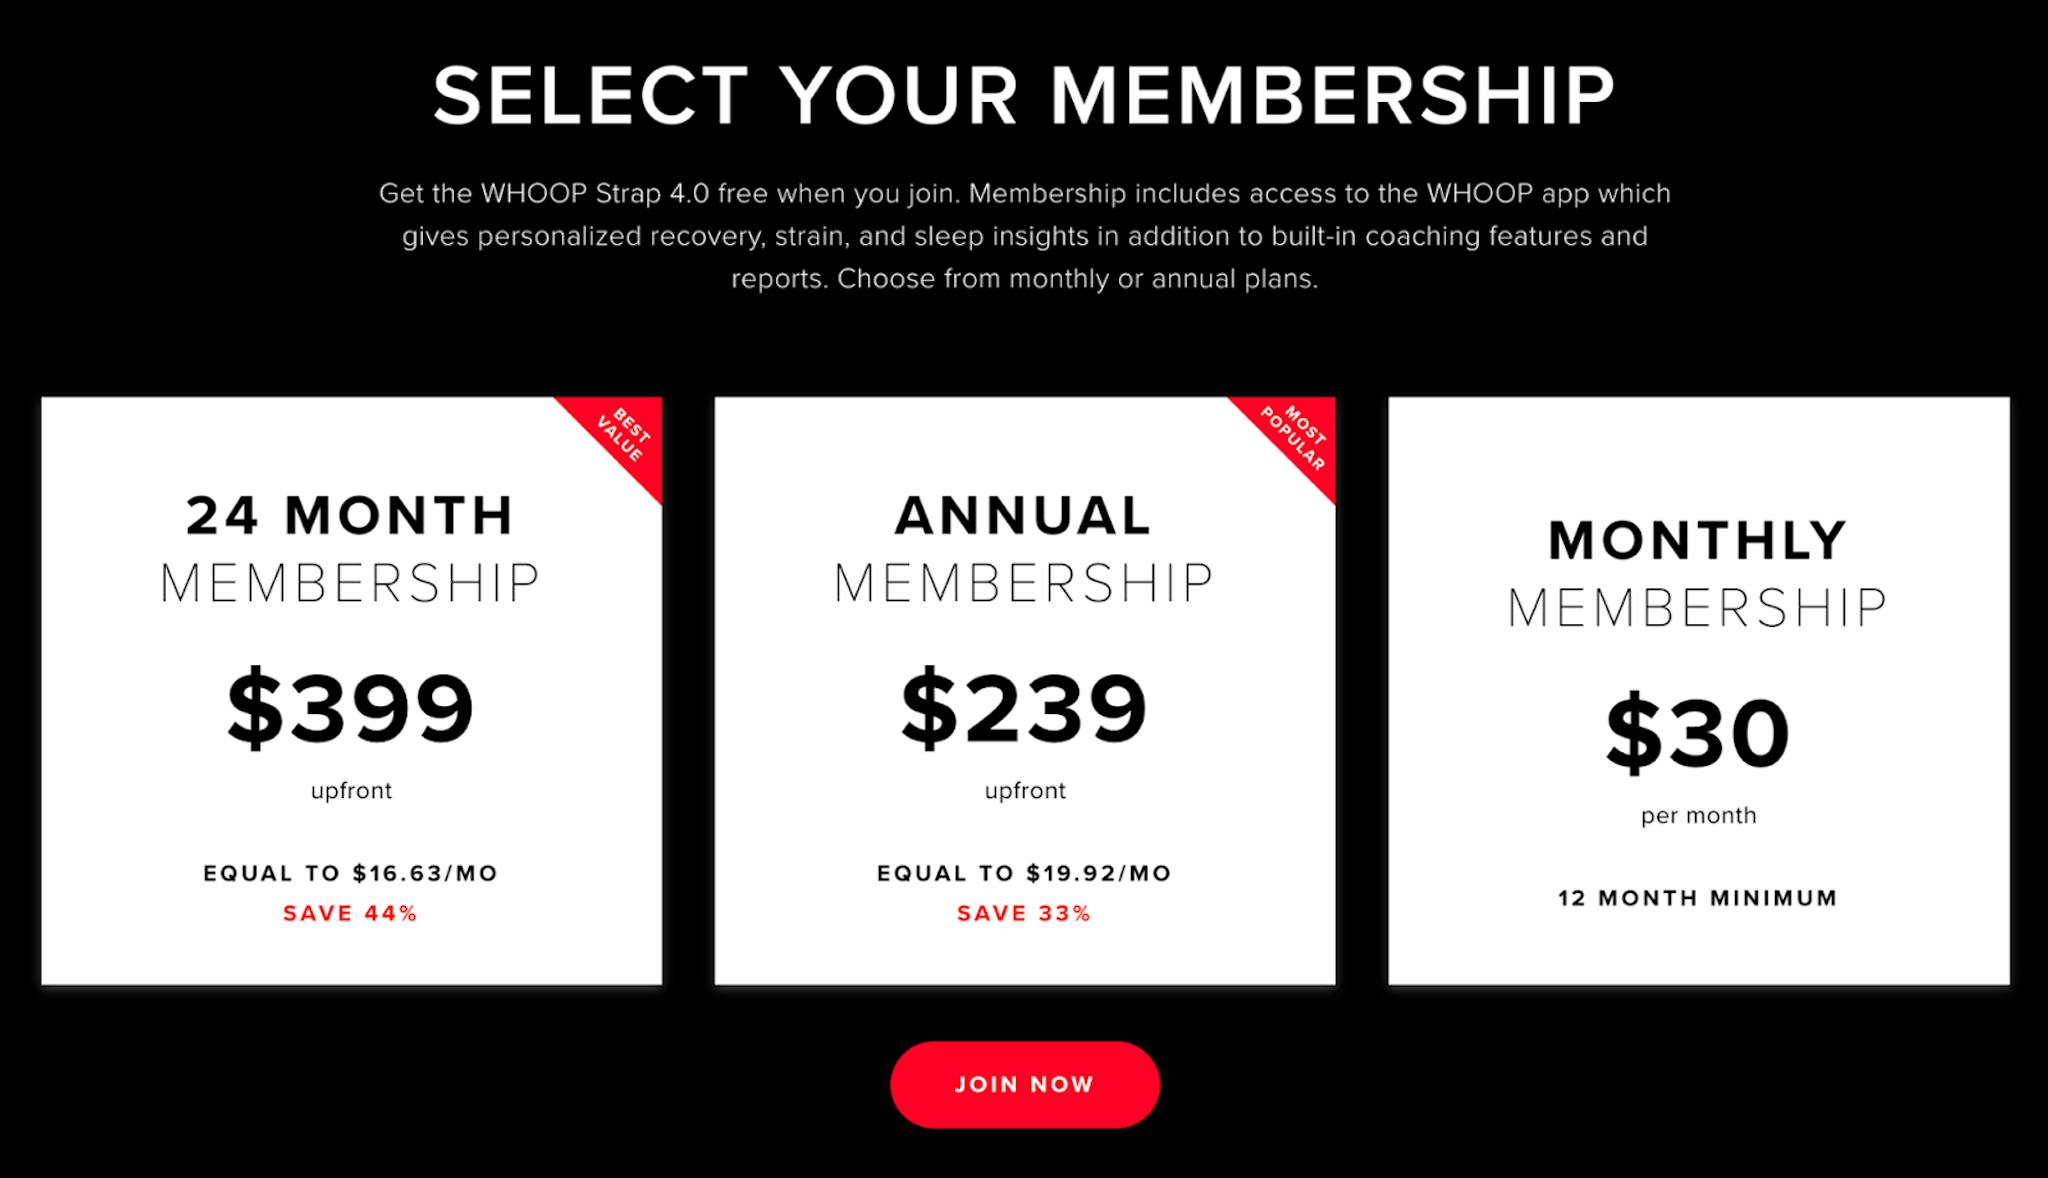Click the $239 price
Viewport: 2048px width, 1178px height.
1024,708
